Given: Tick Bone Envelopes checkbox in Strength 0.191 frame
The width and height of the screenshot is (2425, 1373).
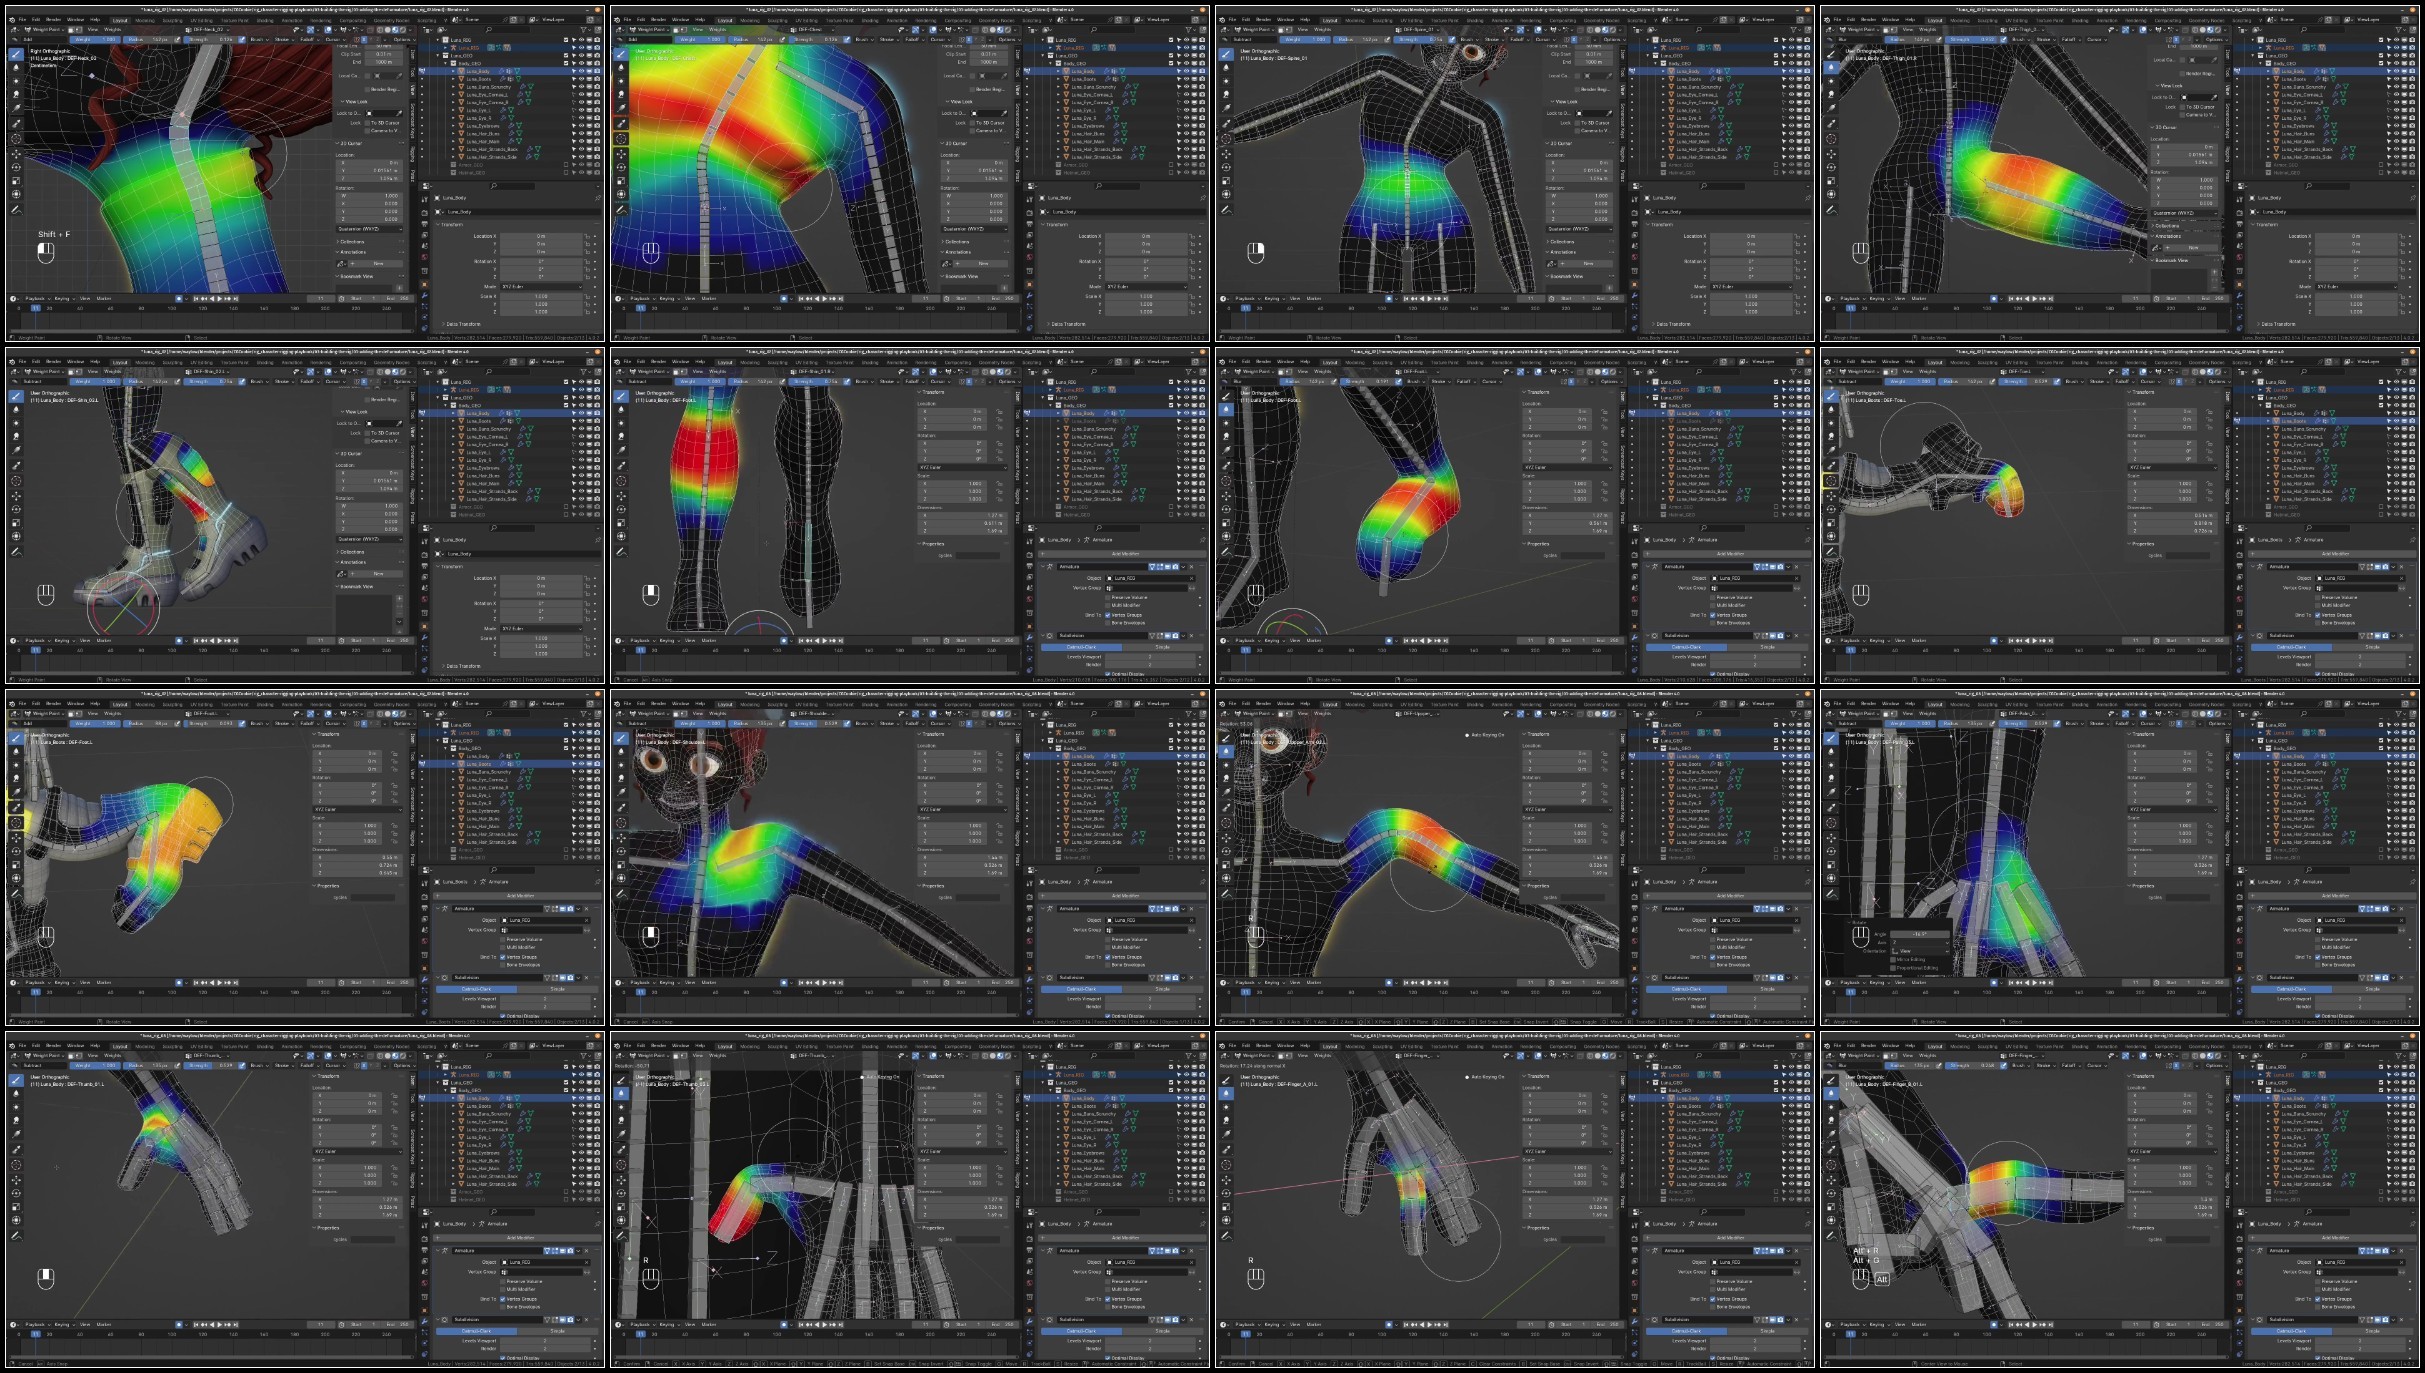Looking at the screenshot, I should pyautogui.click(x=1713, y=623).
